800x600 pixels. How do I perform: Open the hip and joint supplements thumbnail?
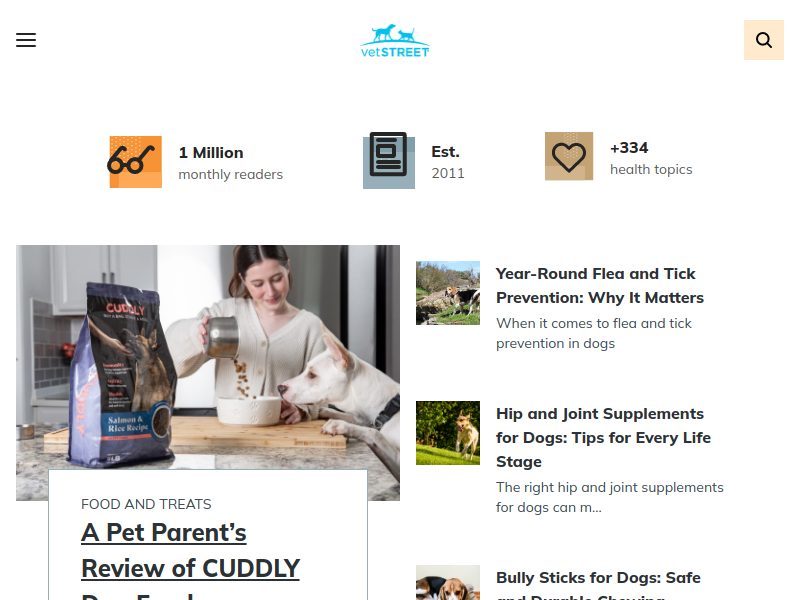pyautogui.click(x=448, y=433)
